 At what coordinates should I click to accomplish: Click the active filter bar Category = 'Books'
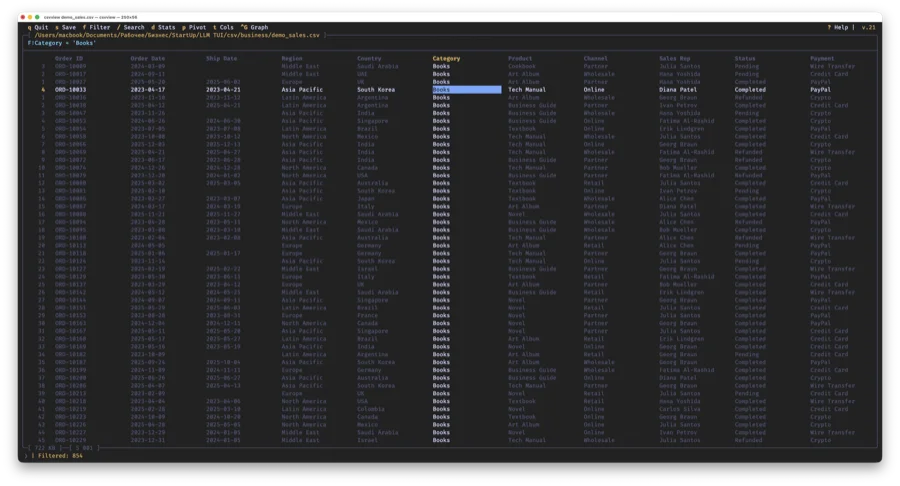coord(62,43)
